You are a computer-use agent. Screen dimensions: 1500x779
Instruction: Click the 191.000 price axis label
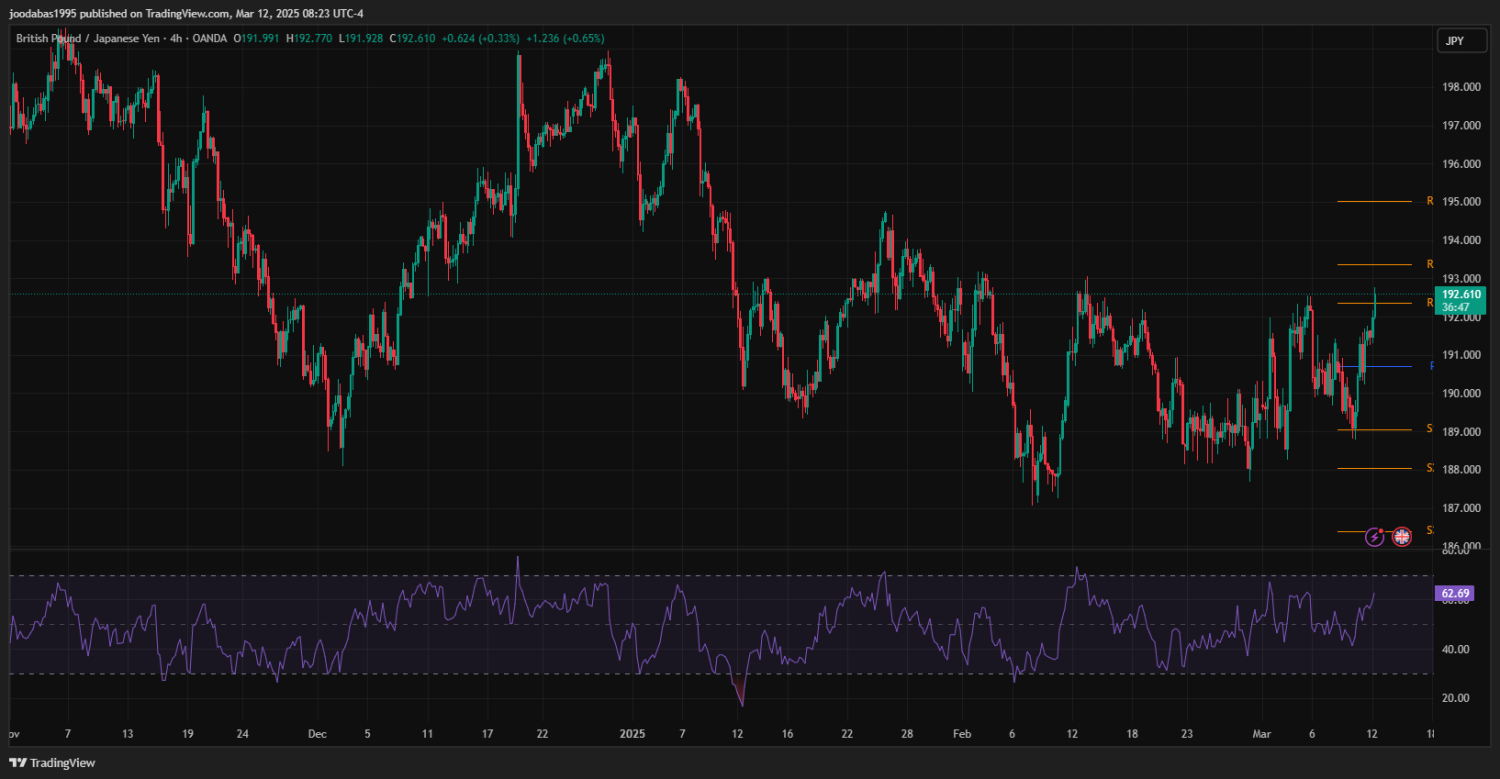(x=1460, y=355)
